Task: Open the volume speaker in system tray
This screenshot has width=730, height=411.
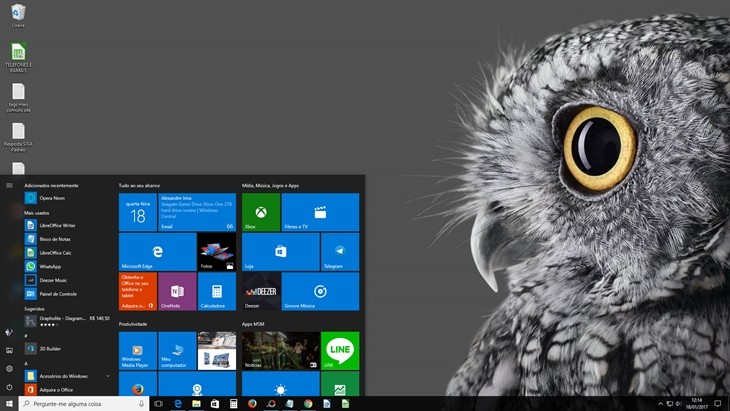Action: (679, 404)
